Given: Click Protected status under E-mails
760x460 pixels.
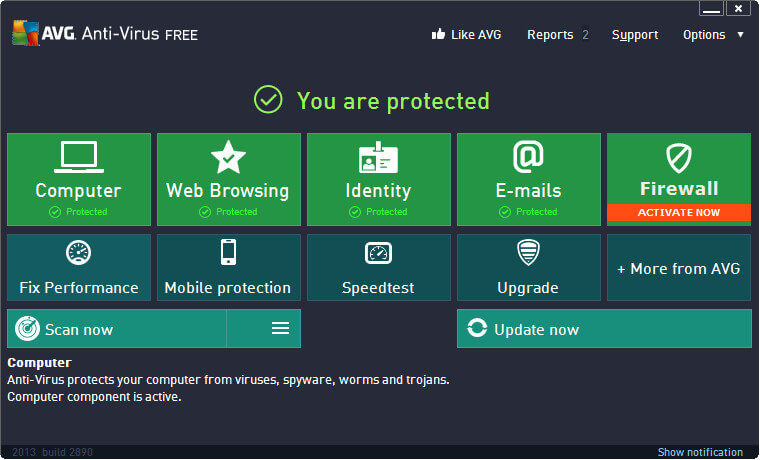Looking at the screenshot, I should [x=528, y=212].
